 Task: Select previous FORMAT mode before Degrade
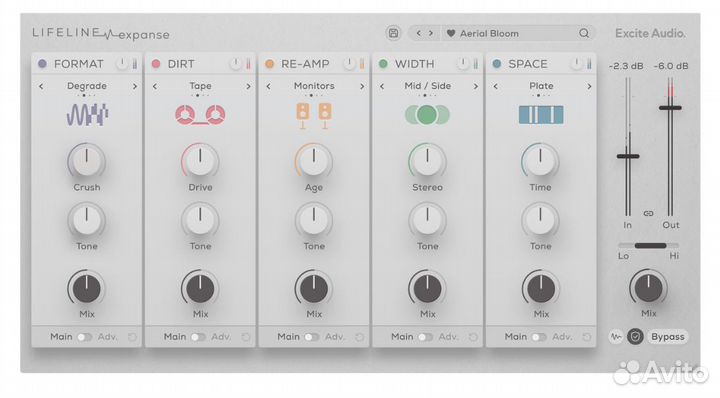(41, 86)
